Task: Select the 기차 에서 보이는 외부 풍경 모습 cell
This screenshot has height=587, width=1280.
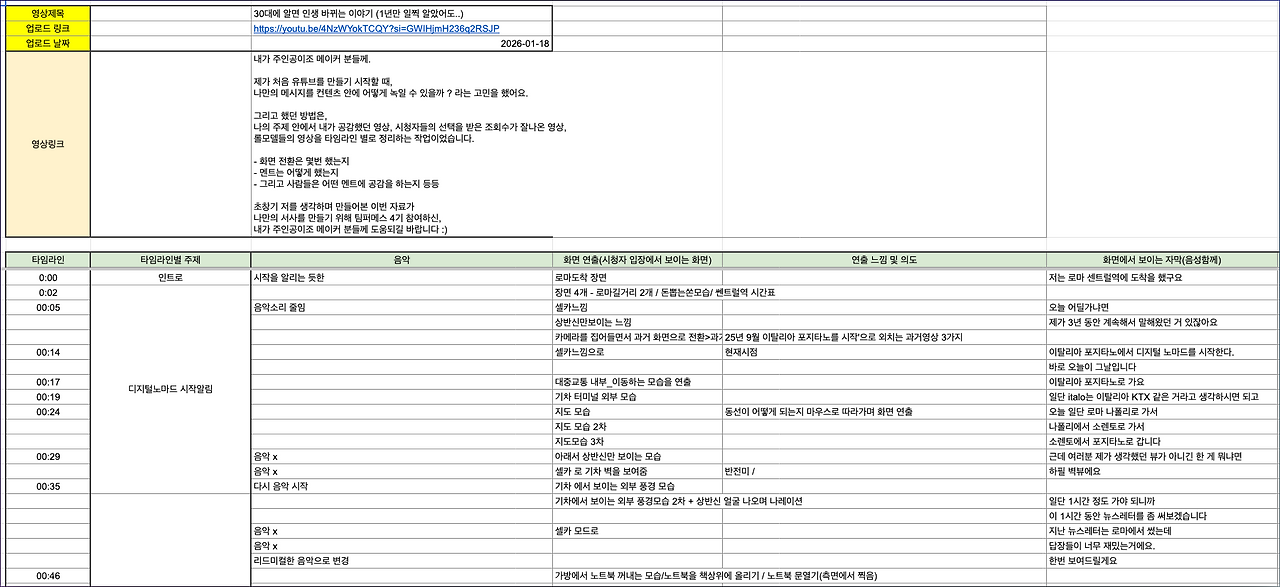Action: (x=637, y=486)
